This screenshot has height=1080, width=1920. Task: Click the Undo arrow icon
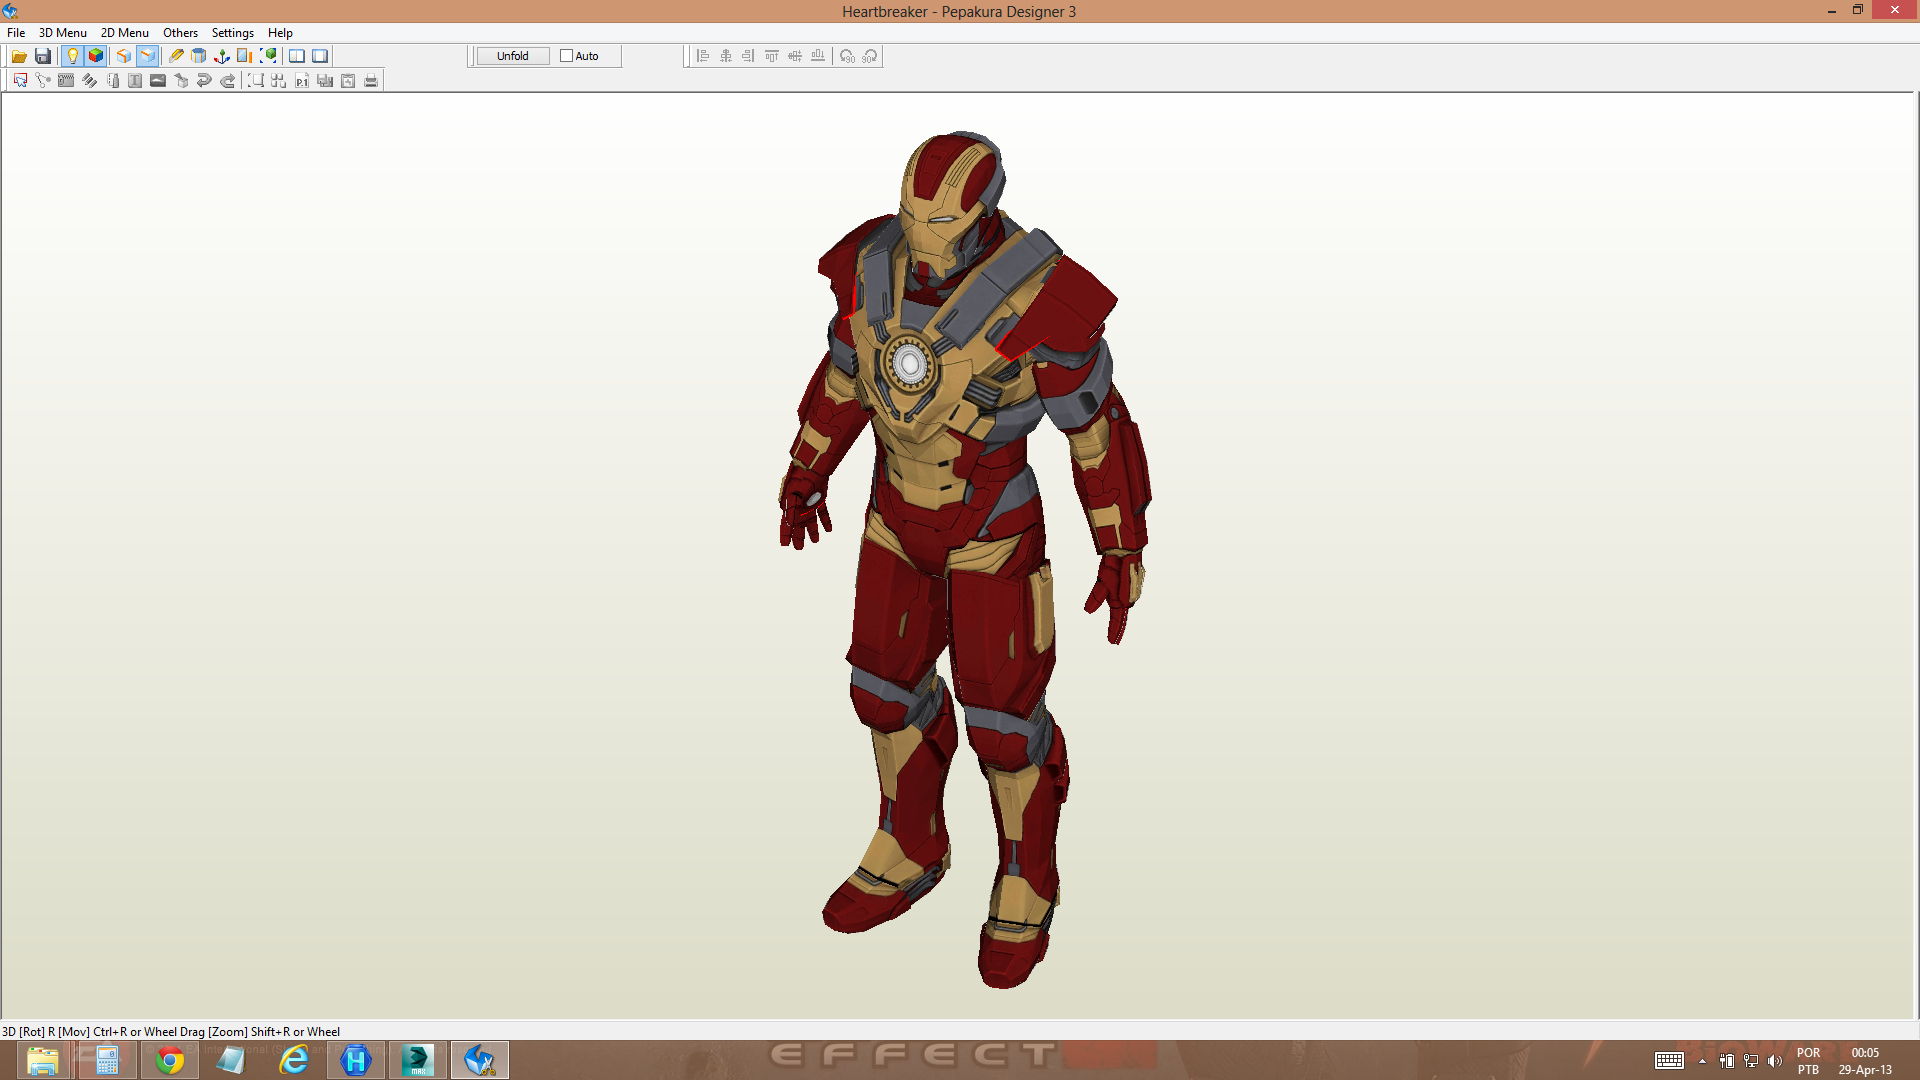point(204,81)
